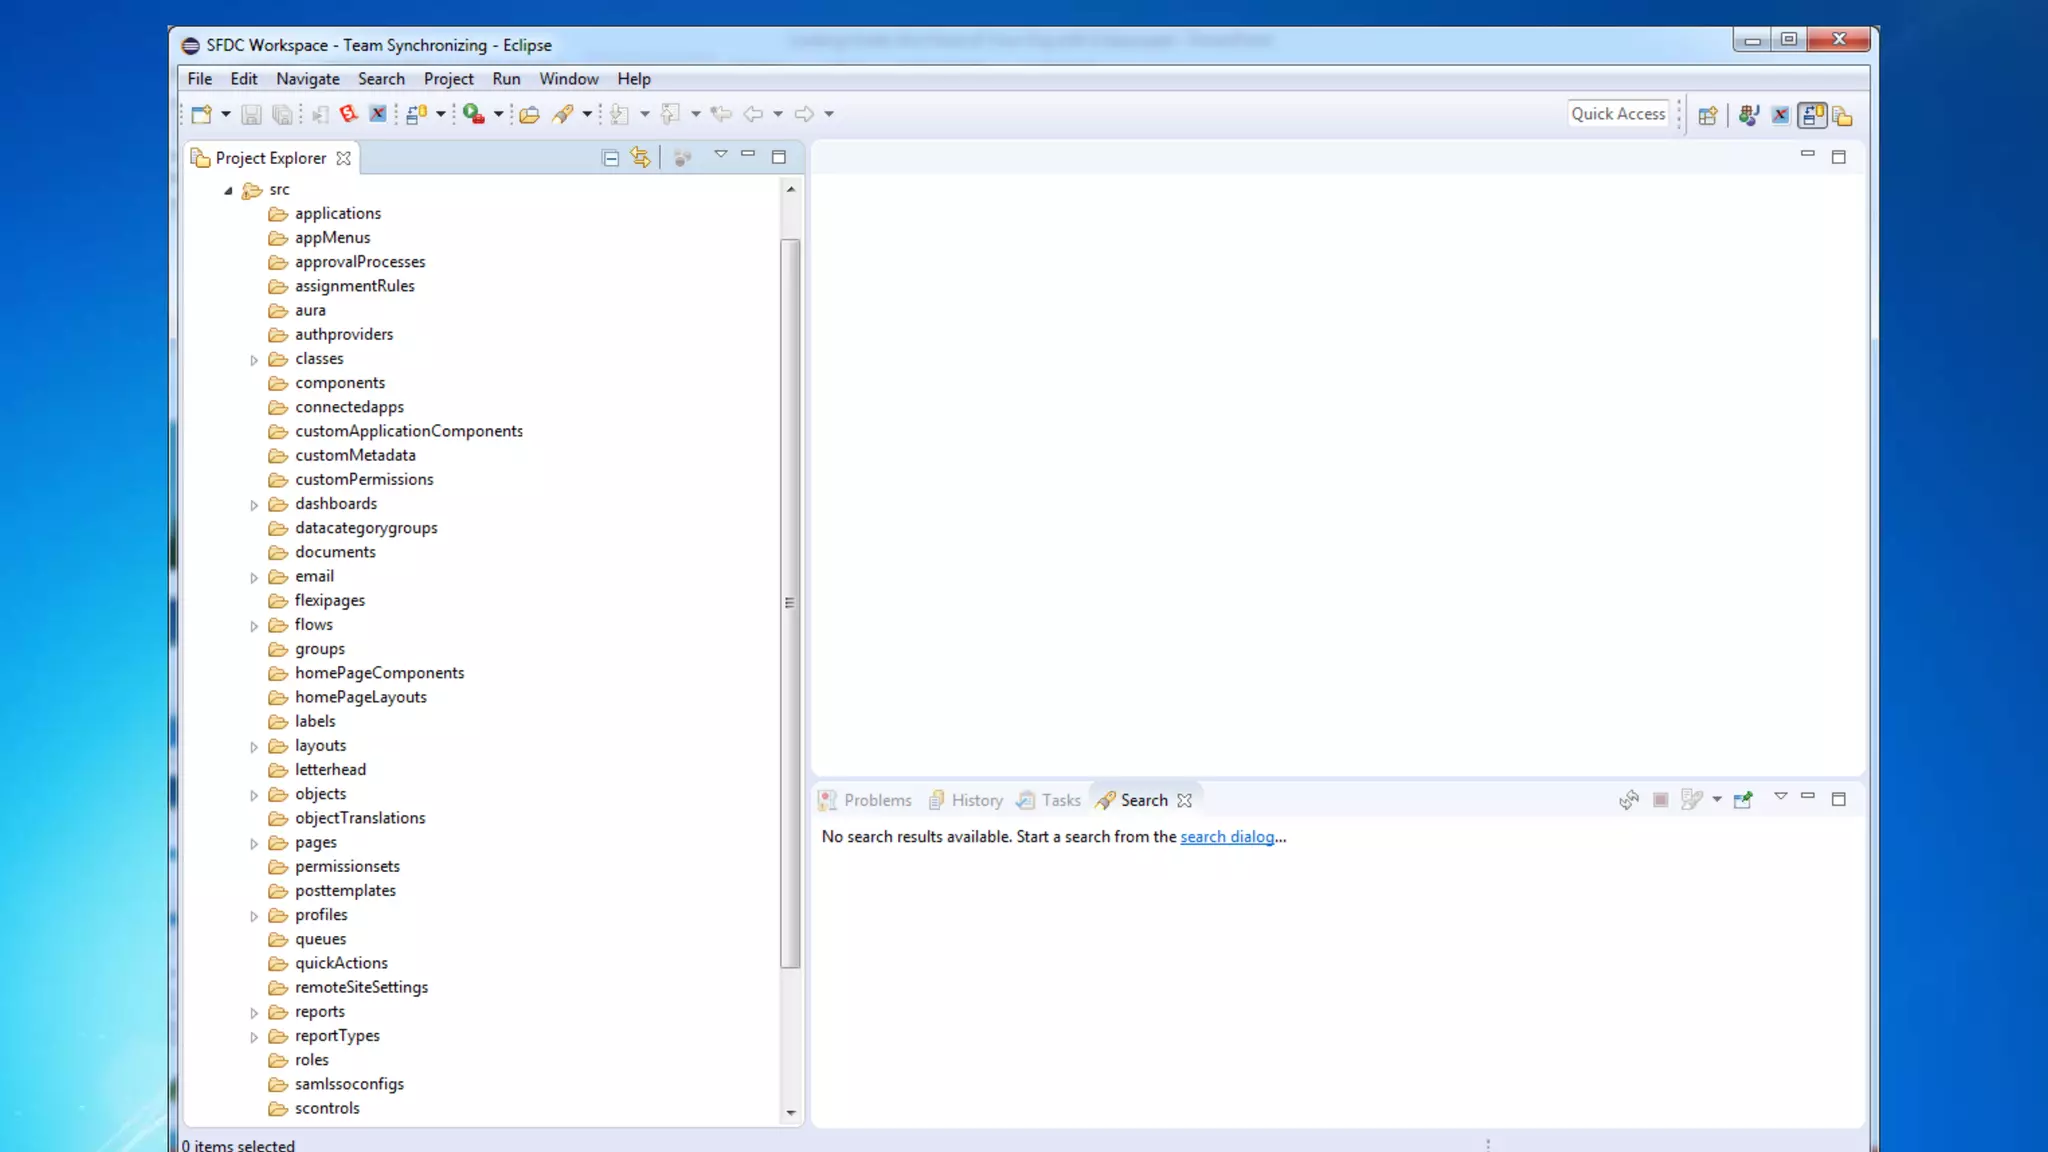Click the Pin Search view icon
This screenshot has height=1152, width=2048.
1743,800
